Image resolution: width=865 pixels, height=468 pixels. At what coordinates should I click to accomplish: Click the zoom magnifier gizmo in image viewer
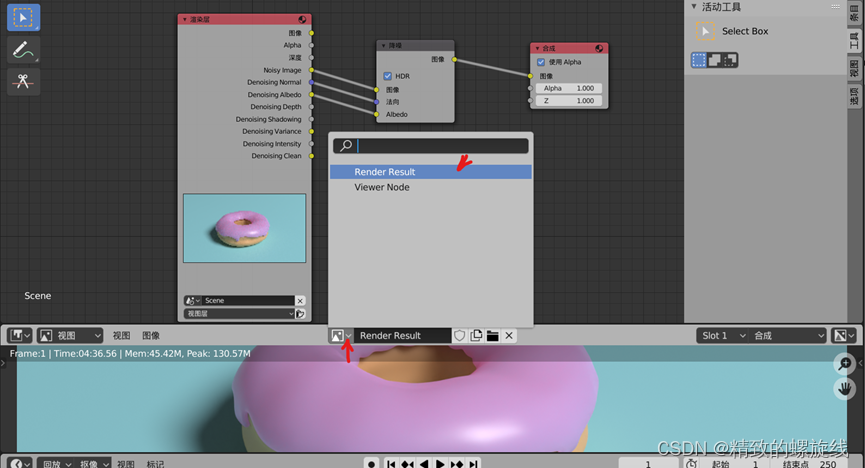844,364
